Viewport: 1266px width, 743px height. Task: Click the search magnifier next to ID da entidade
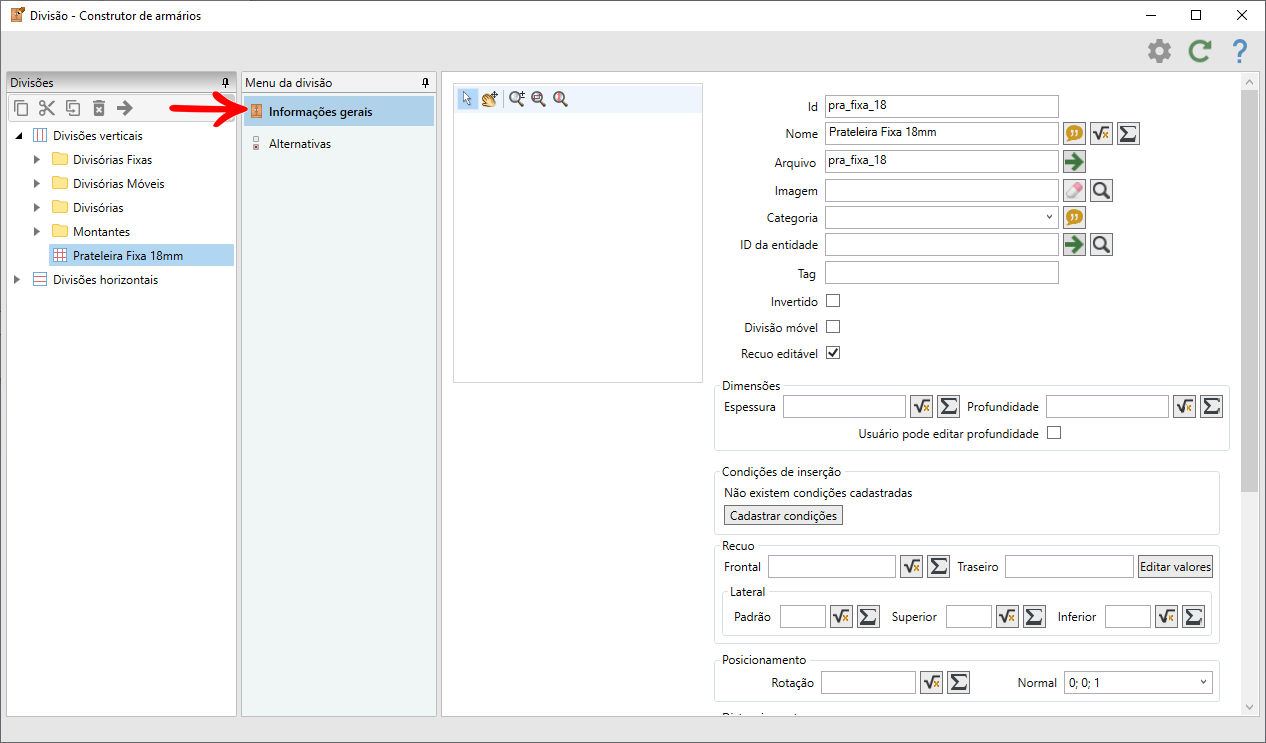[1101, 244]
